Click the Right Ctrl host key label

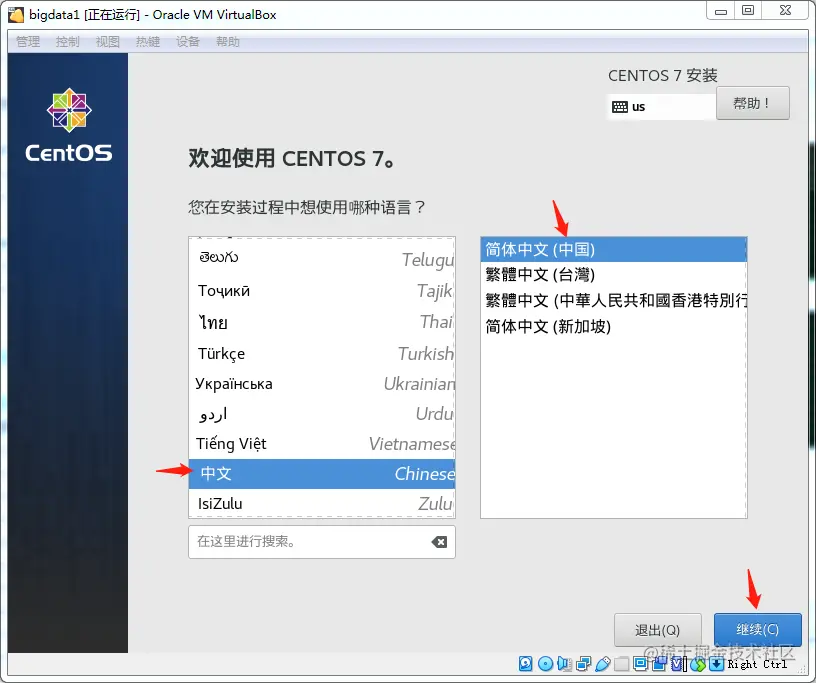click(x=757, y=664)
